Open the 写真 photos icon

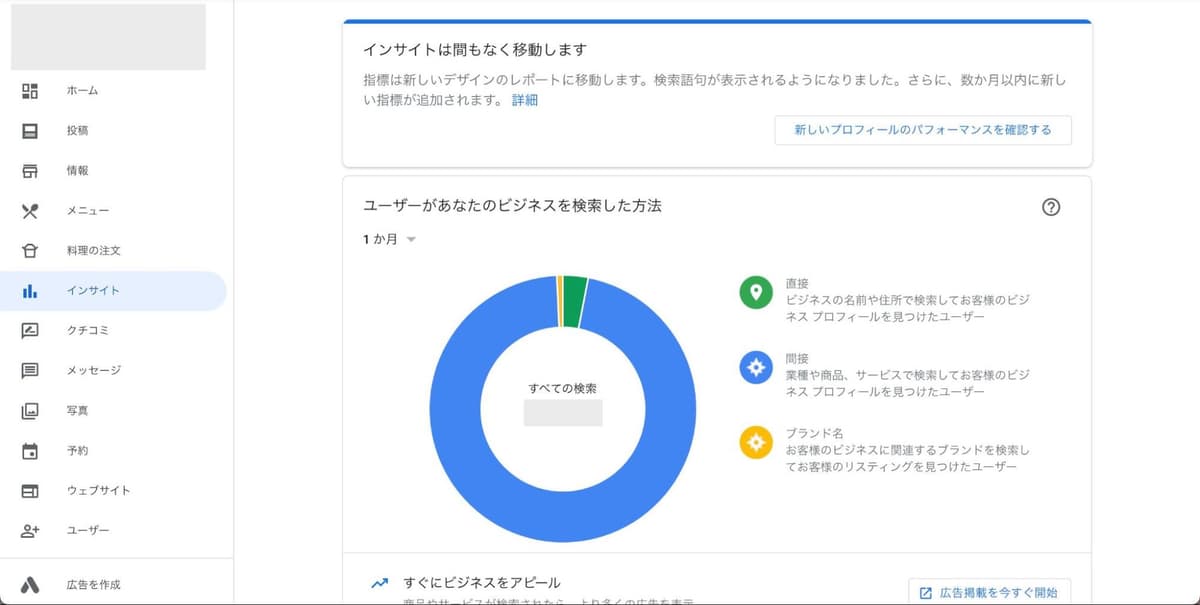[x=30, y=411]
